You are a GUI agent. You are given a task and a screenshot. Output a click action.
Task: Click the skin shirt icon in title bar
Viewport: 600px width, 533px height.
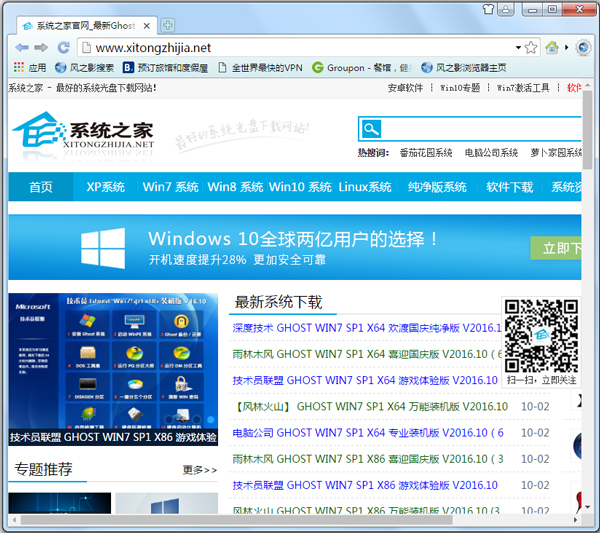click(488, 9)
